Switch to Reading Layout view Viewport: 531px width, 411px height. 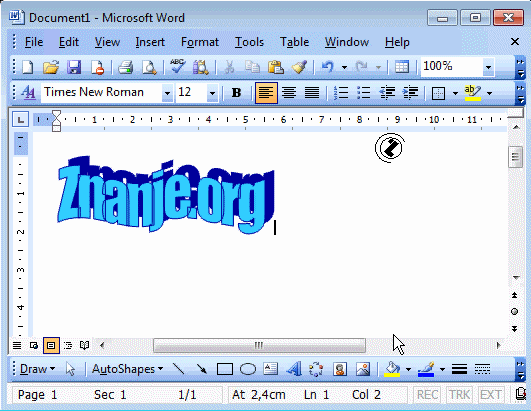tap(84, 345)
